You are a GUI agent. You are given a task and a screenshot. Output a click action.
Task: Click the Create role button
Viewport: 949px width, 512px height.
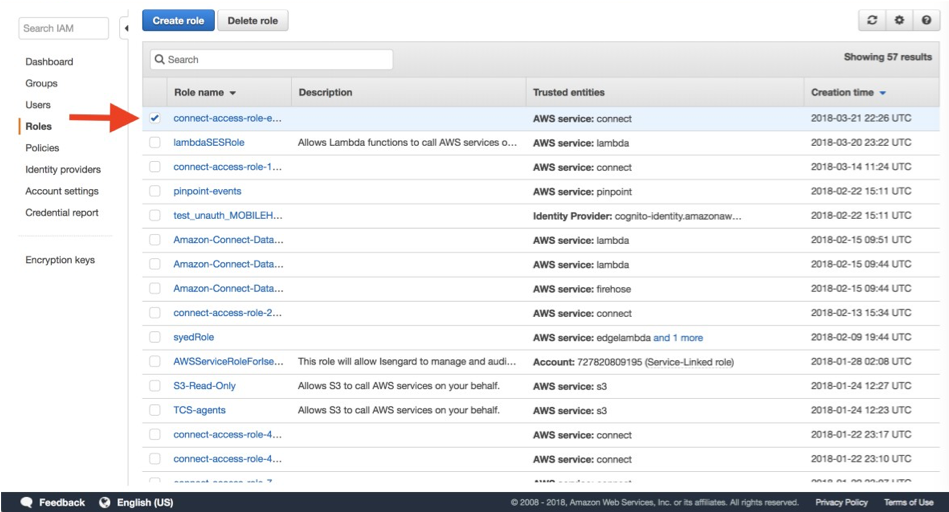179,21
